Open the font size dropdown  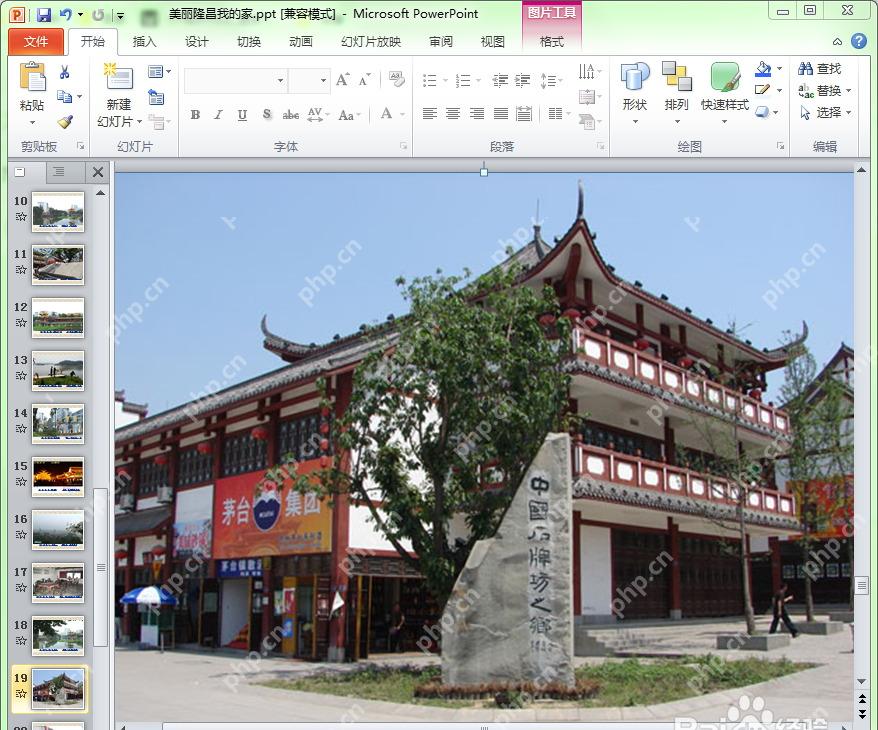(323, 81)
